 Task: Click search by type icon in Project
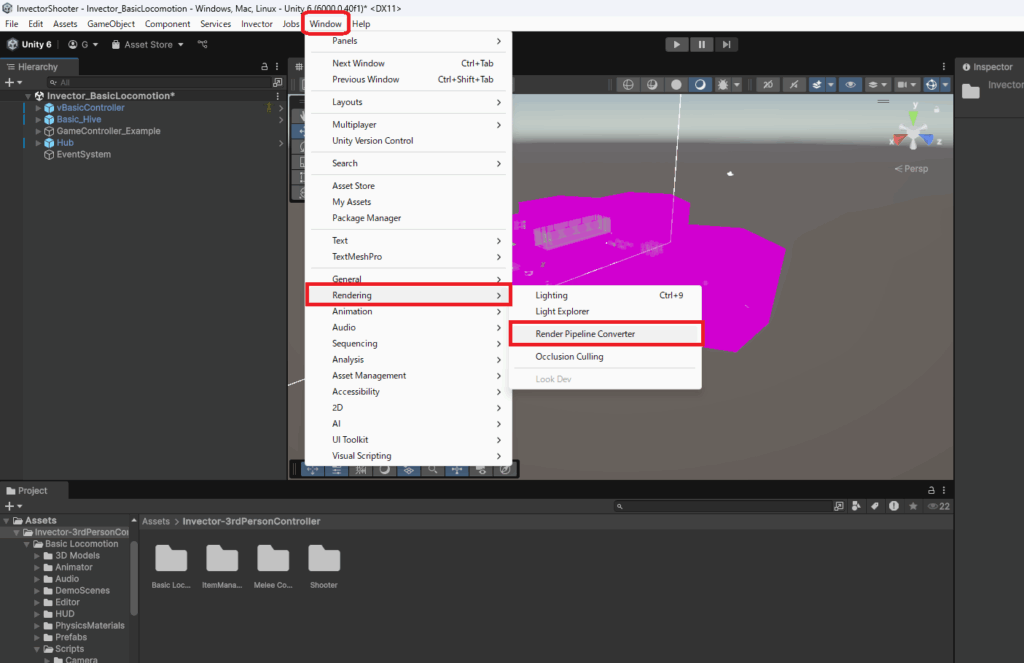pyautogui.click(x=856, y=506)
